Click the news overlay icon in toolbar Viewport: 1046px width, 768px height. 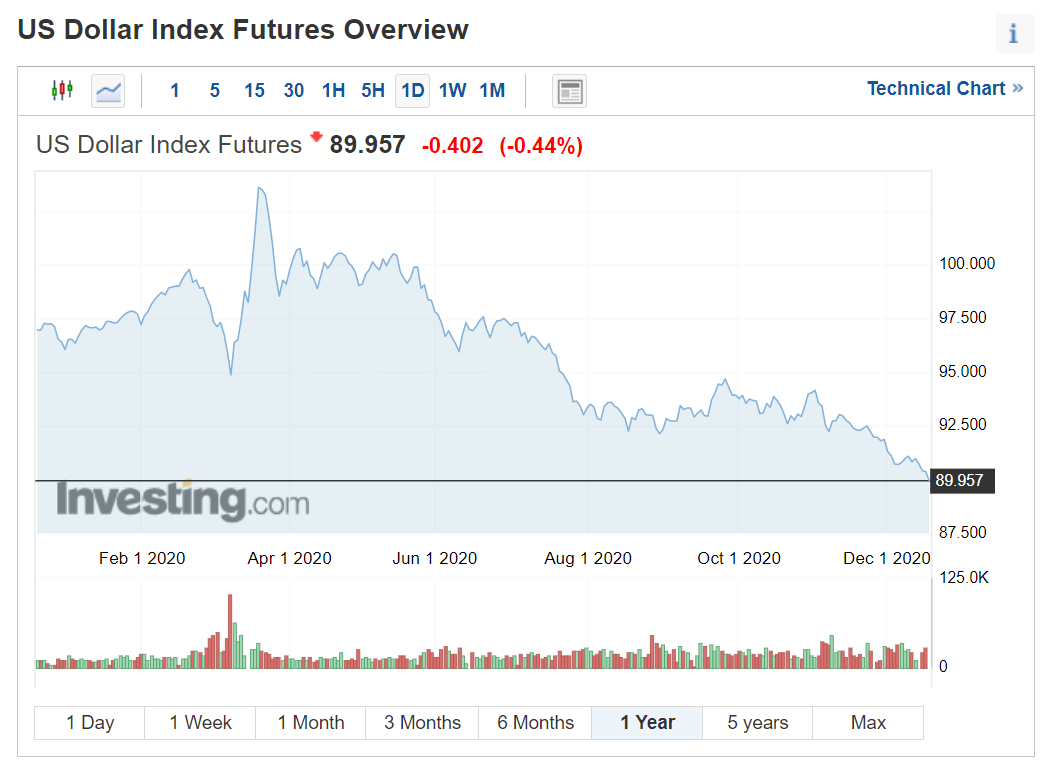click(x=570, y=91)
